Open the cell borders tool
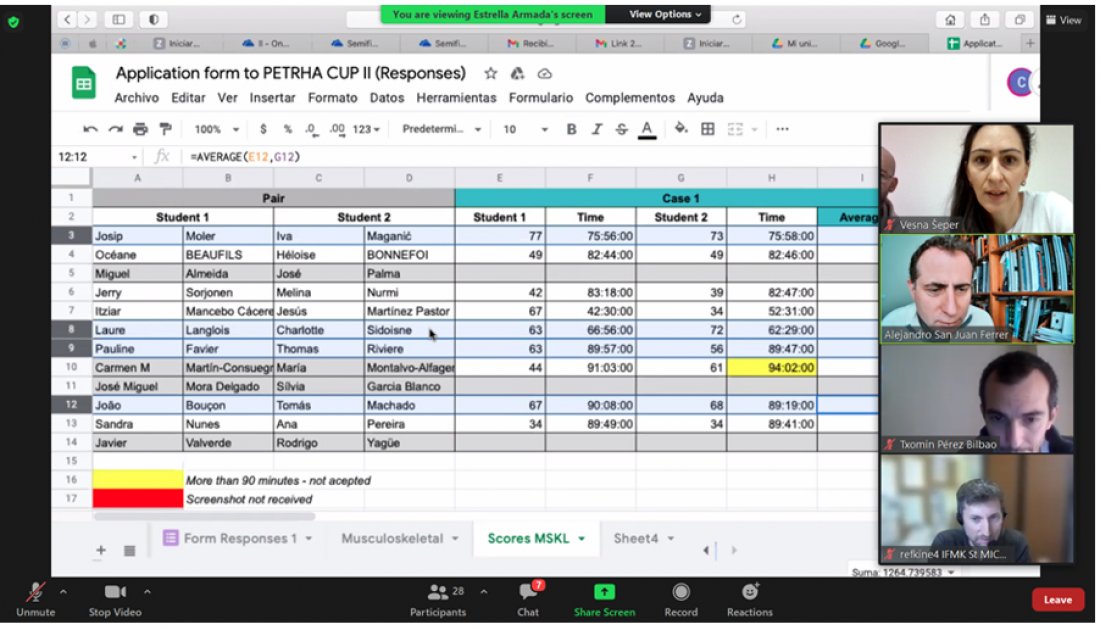 tap(708, 129)
